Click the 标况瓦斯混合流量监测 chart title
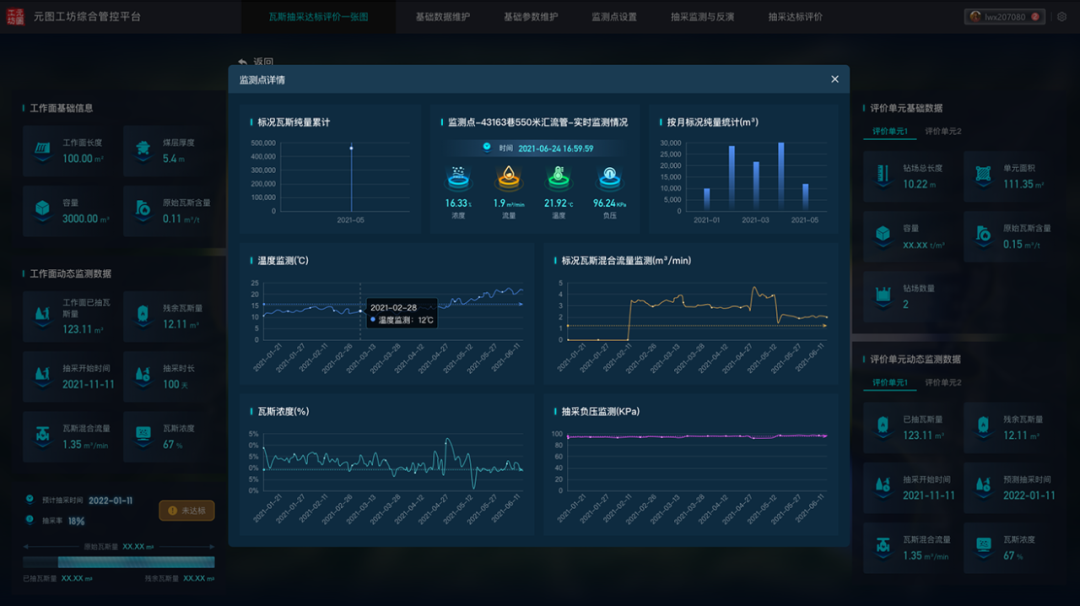 626,260
